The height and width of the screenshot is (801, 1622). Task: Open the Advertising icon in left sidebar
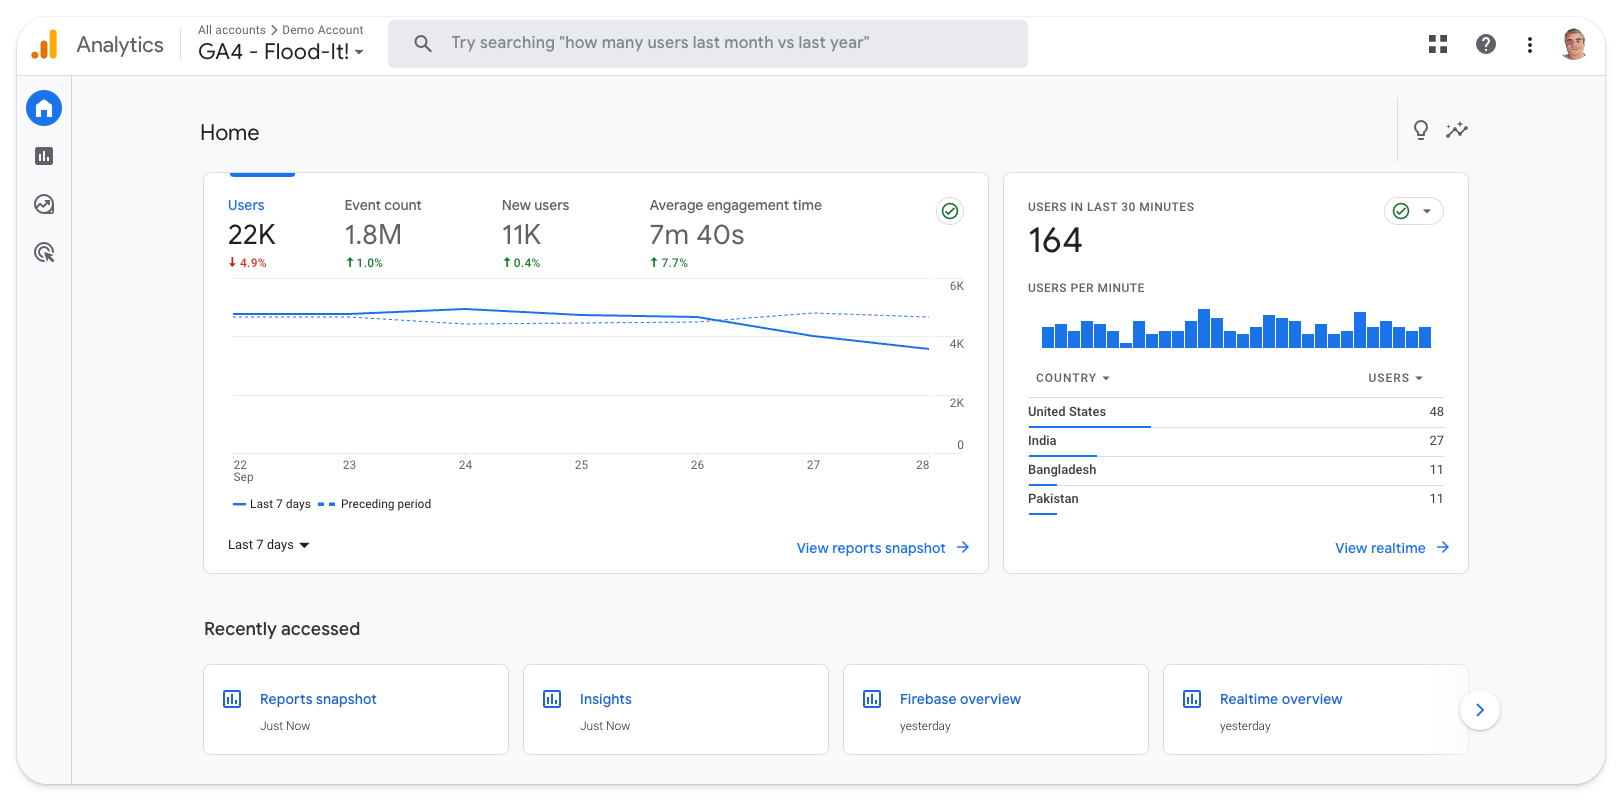(x=44, y=253)
